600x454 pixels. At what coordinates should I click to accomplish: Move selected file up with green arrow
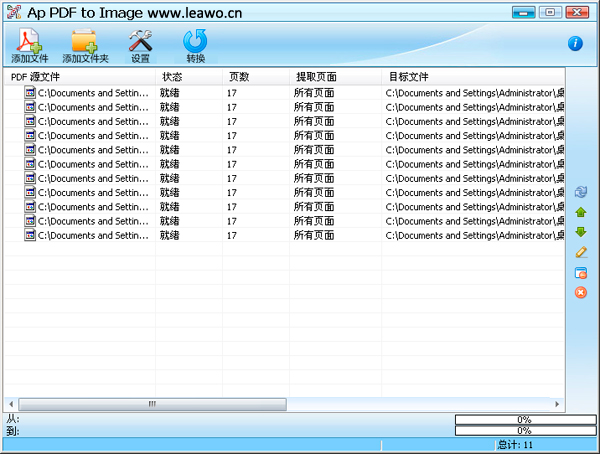coord(581,212)
